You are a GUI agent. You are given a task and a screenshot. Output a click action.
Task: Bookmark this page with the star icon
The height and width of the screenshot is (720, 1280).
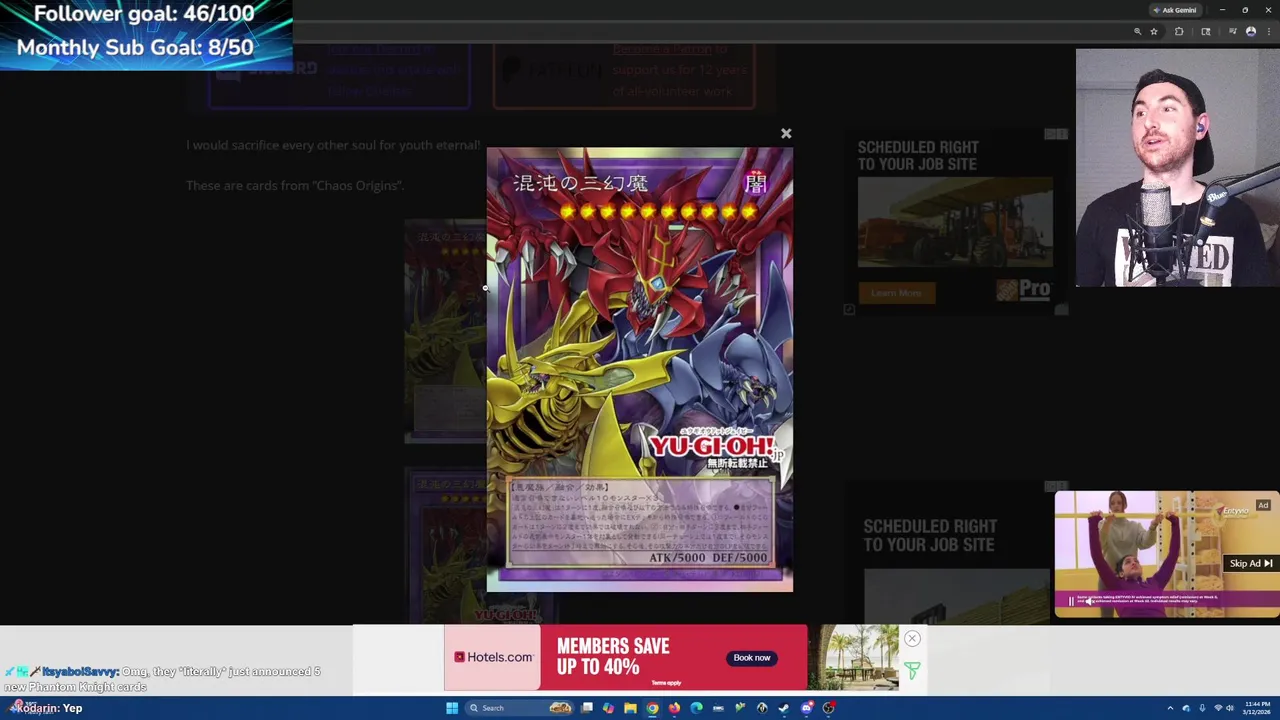(1154, 31)
